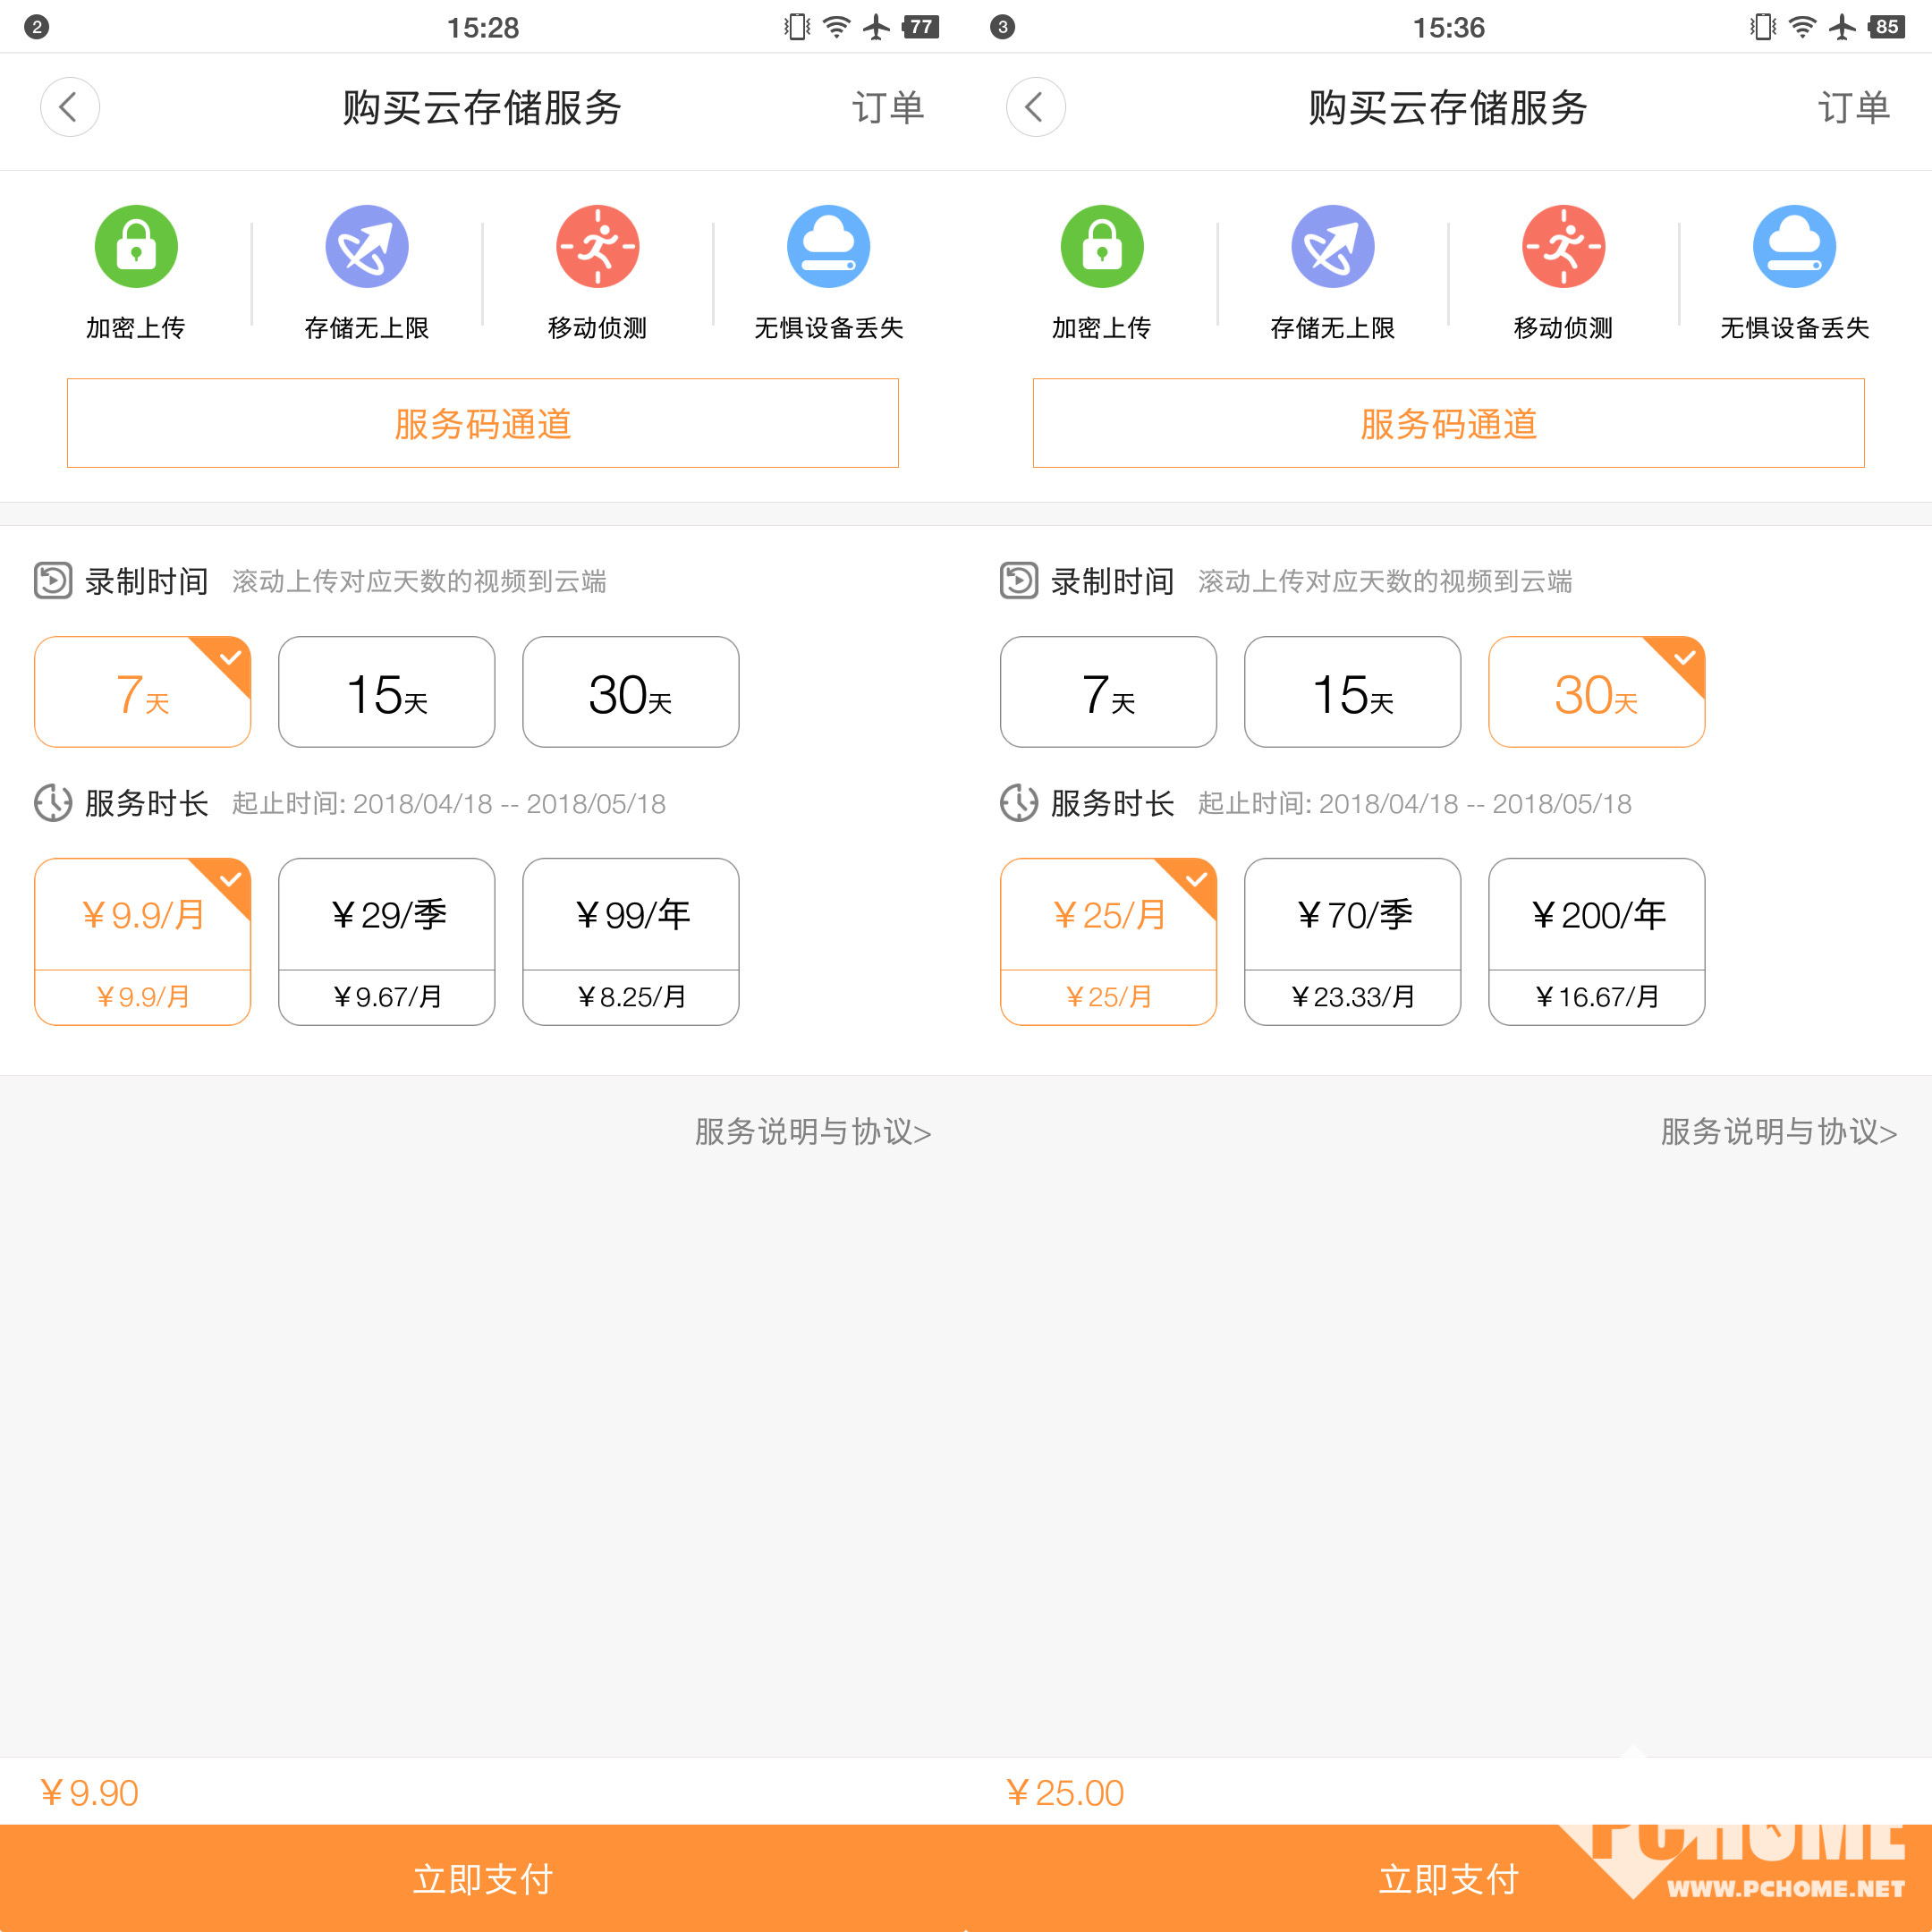Tap the blue cloud device-loss icon in left screen
This screenshot has height=1932, width=1932.
[828, 246]
